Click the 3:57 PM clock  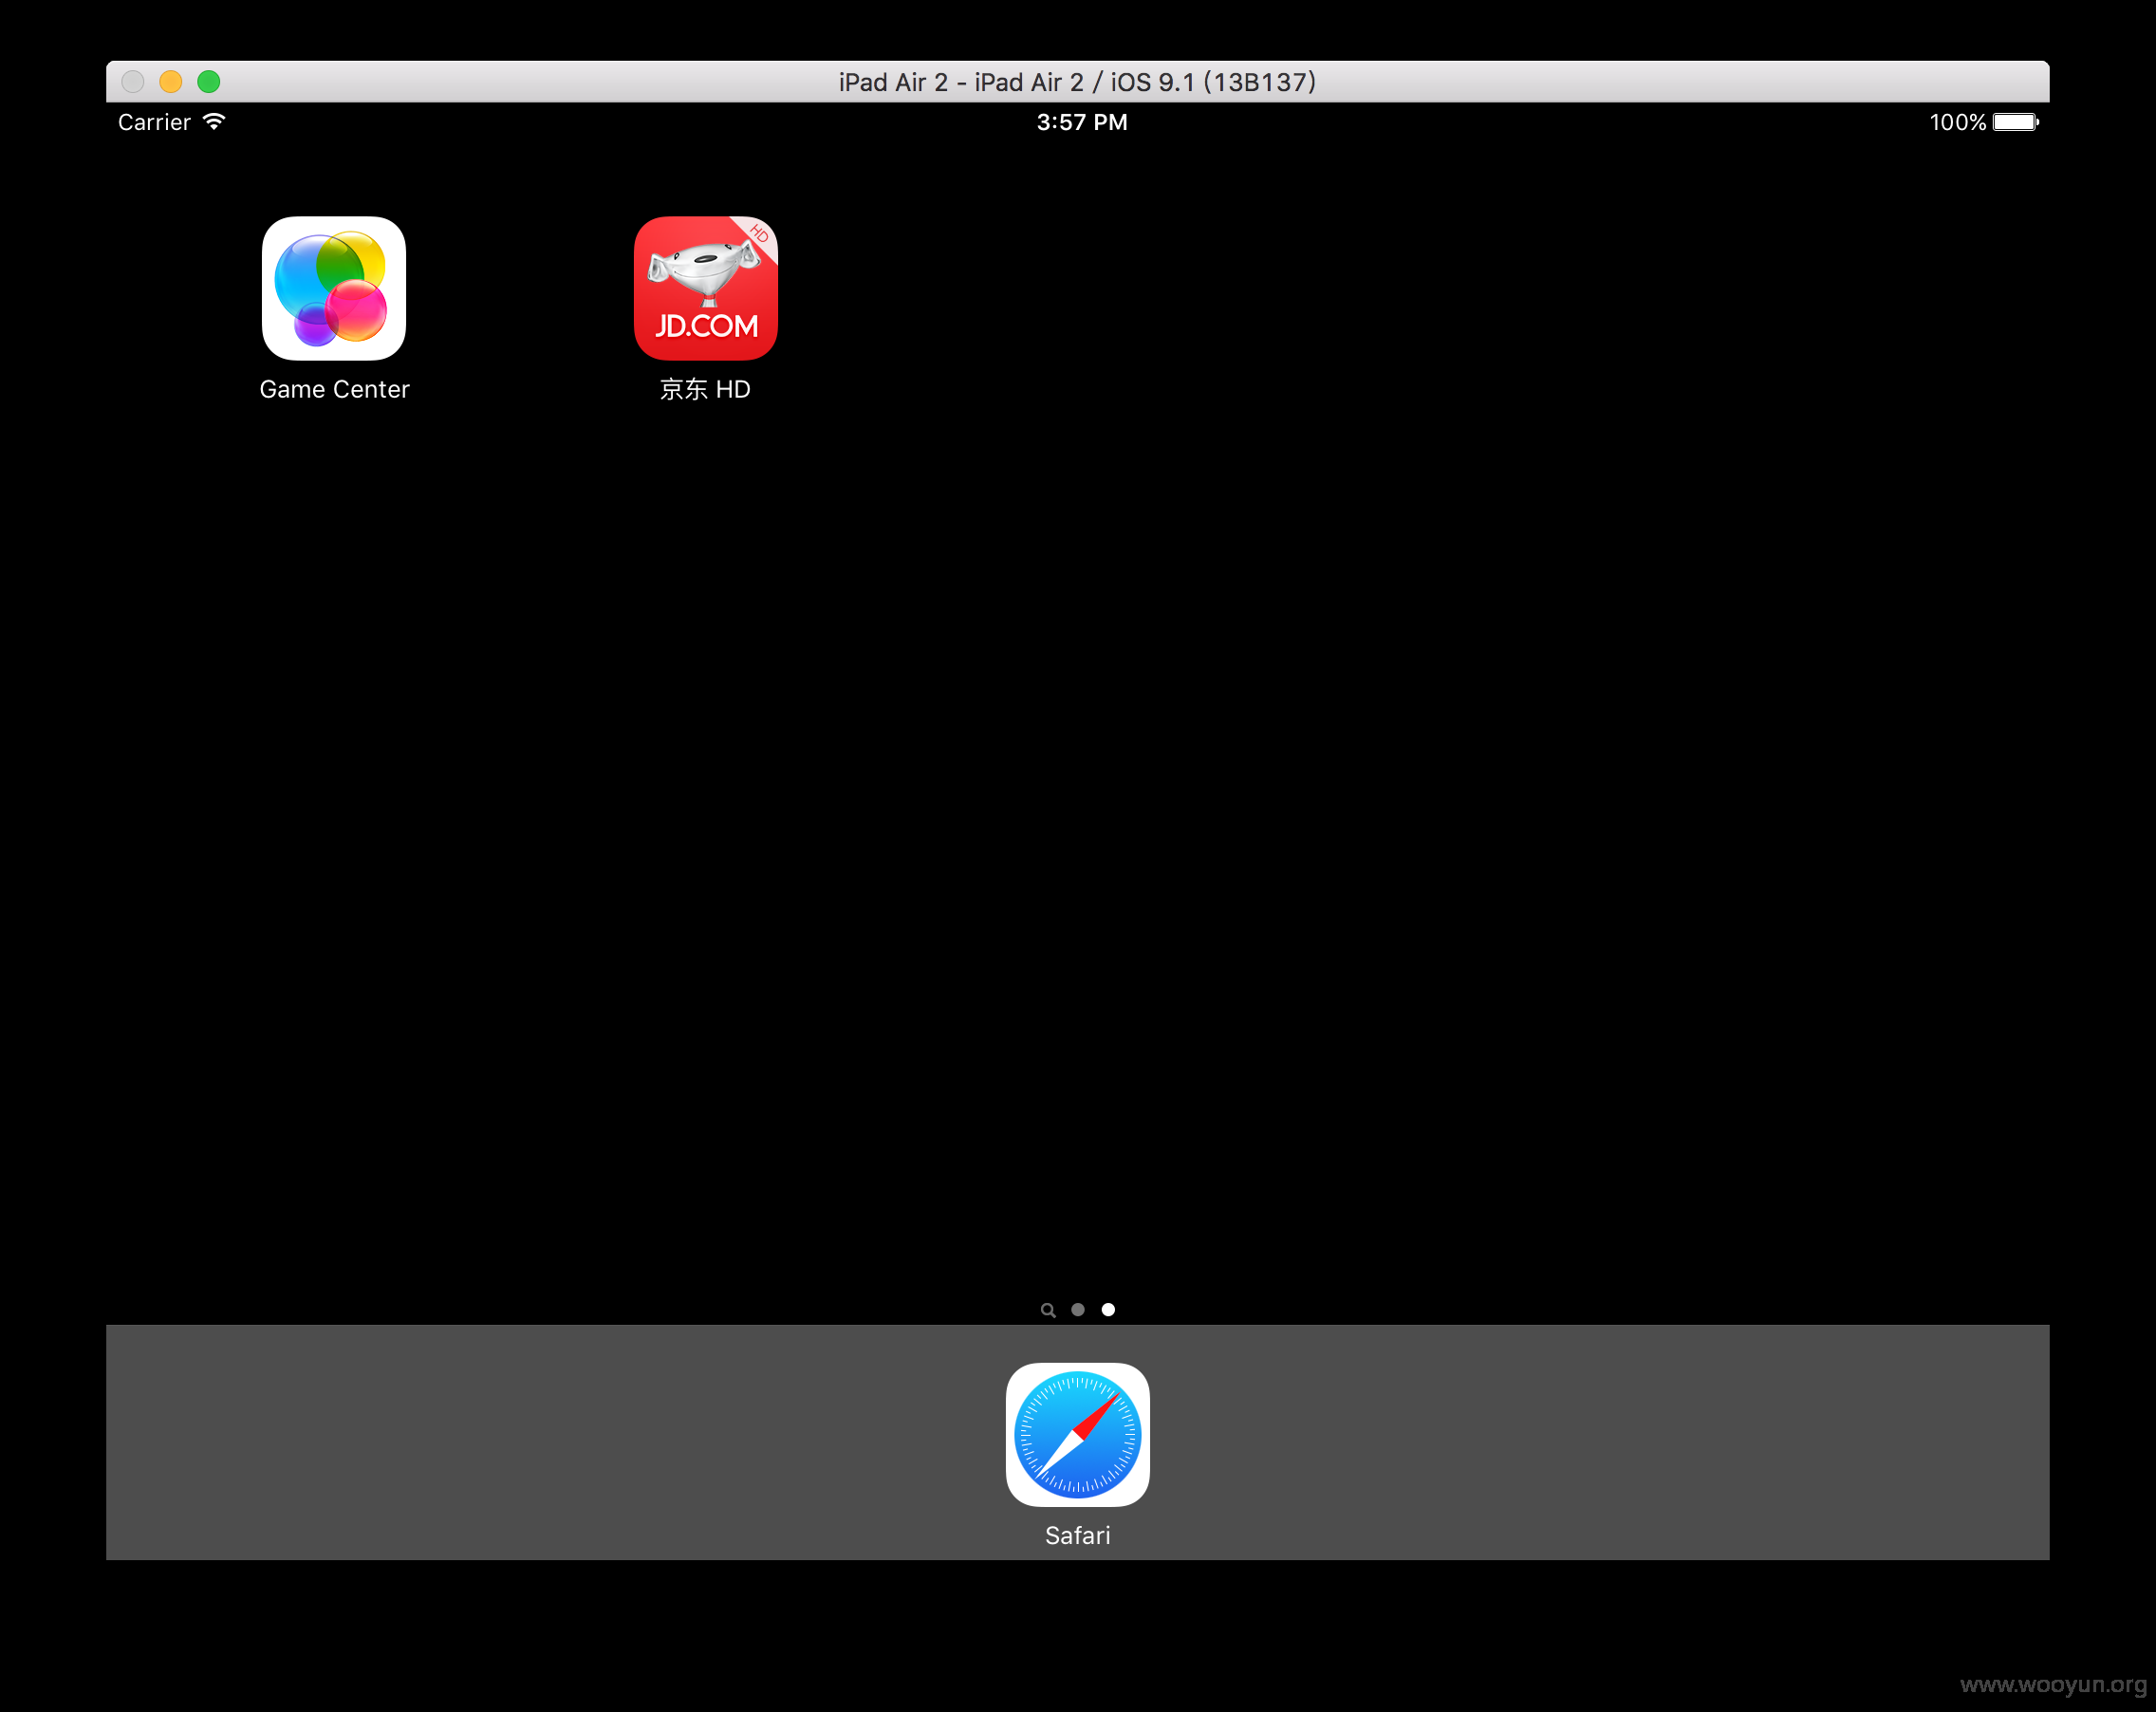[x=1082, y=122]
